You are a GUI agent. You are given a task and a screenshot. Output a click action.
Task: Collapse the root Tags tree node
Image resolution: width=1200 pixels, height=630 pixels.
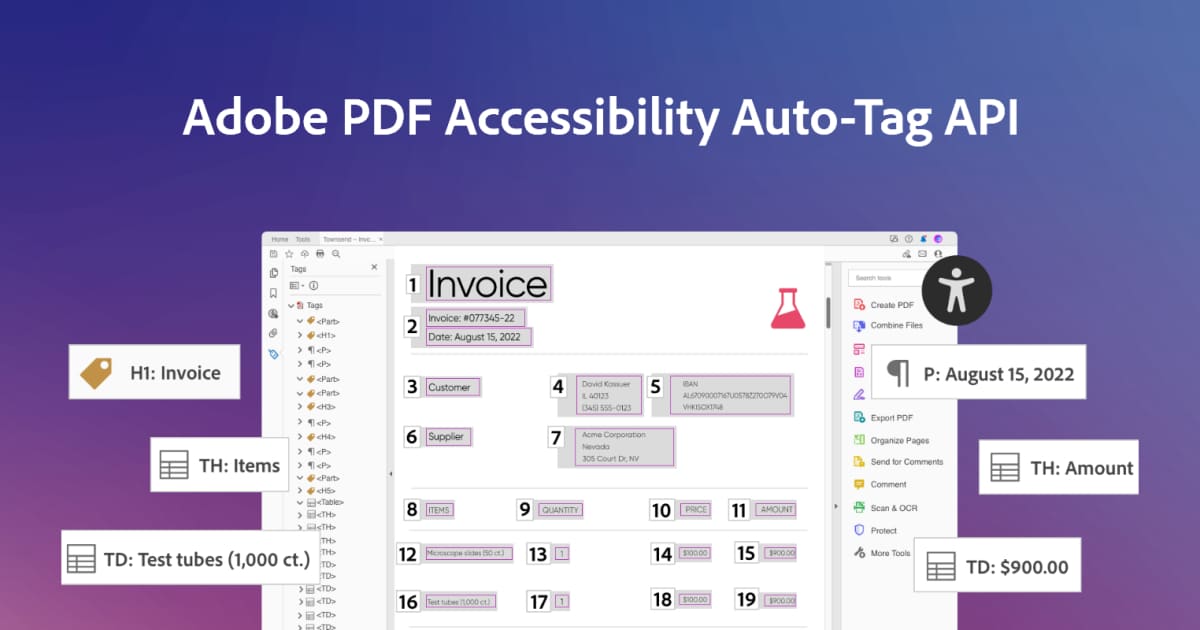(291, 305)
